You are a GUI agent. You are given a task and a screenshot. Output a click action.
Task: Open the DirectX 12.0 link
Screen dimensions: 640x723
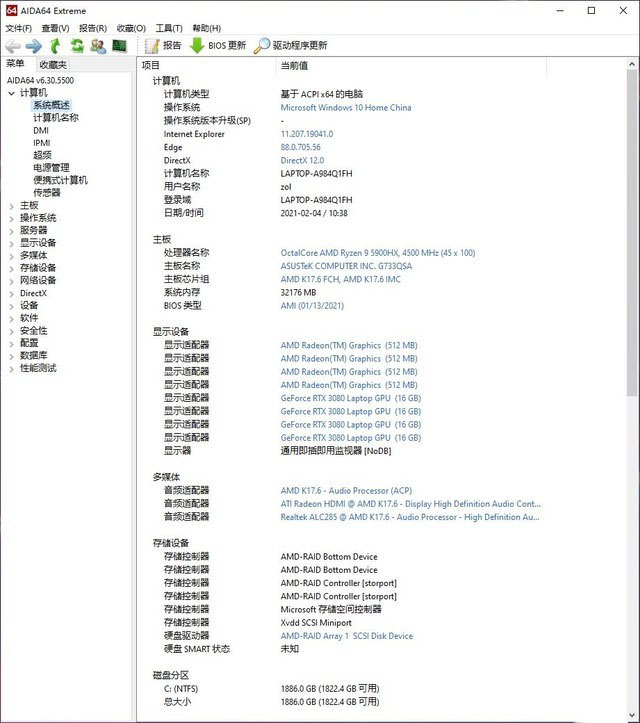point(302,160)
